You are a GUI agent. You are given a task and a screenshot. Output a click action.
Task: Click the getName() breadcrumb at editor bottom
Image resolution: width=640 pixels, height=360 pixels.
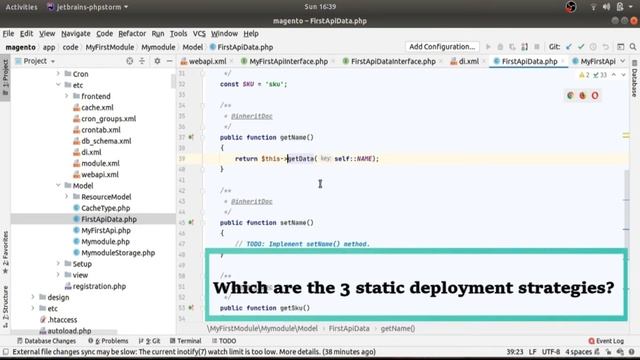(398, 328)
